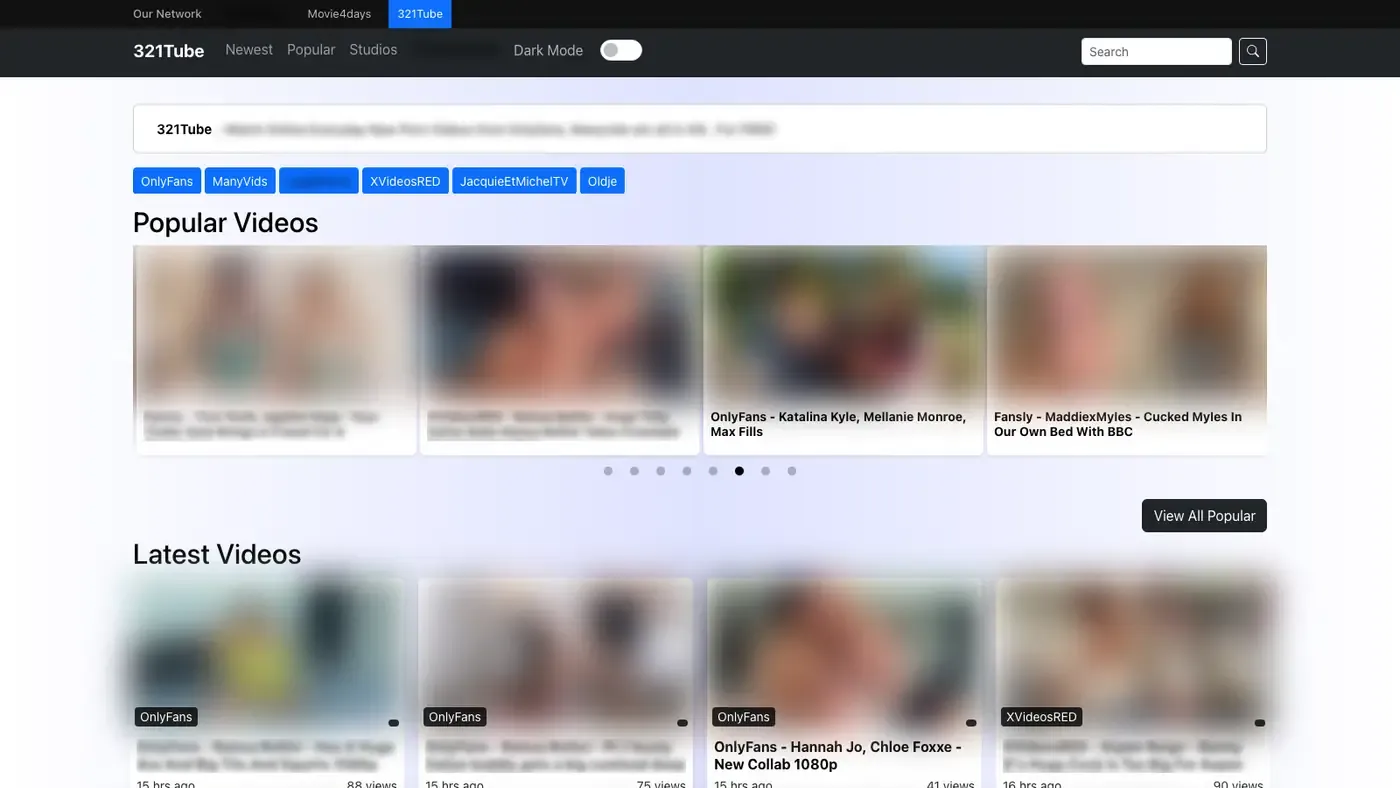Jump to the third carousel slide dot
Image resolution: width=1400 pixels, height=788 pixels.
pyautogui.click(x=661, y=471)
